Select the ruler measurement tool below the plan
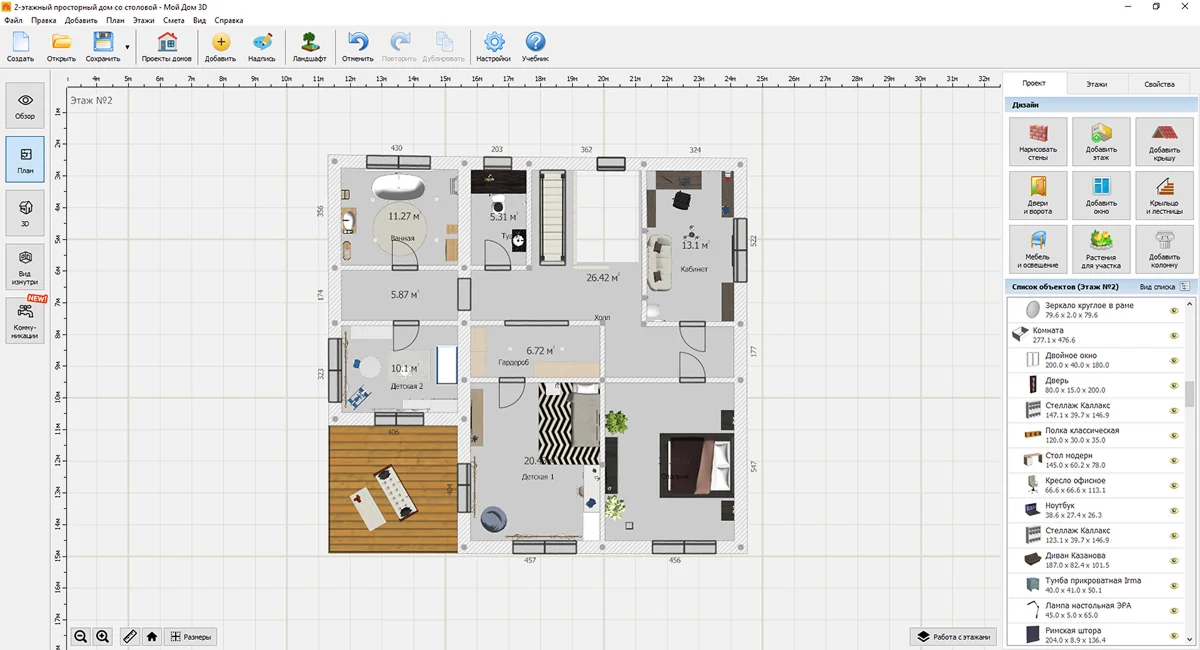1200x650 pixels. pos(129,636)
